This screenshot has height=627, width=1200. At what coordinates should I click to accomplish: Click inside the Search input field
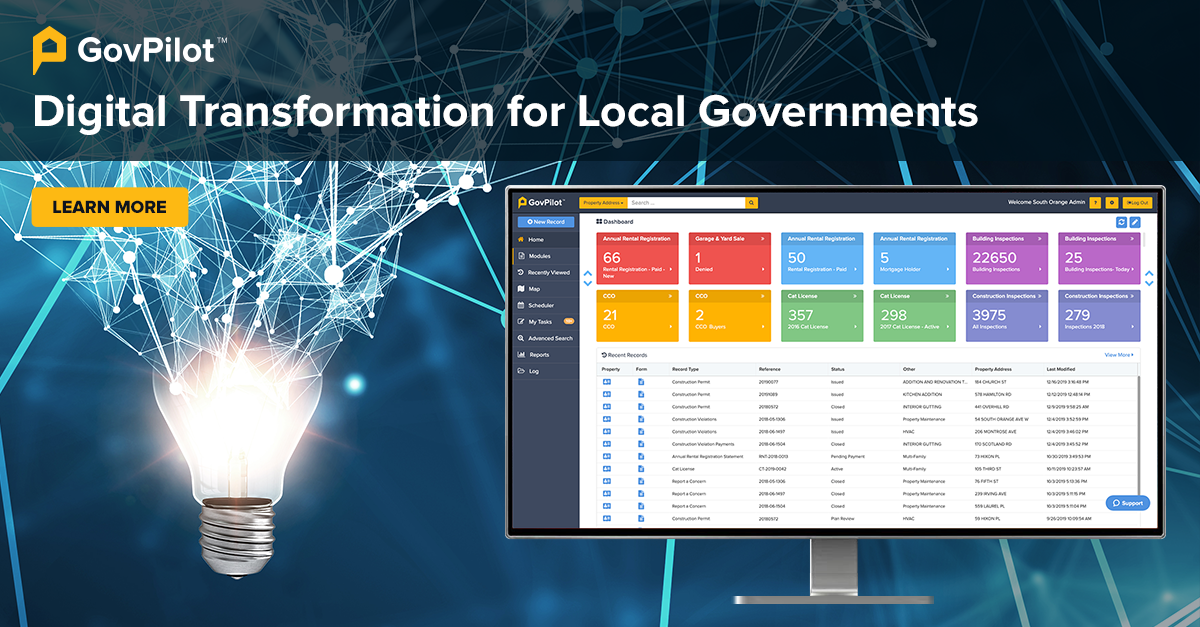686,202
